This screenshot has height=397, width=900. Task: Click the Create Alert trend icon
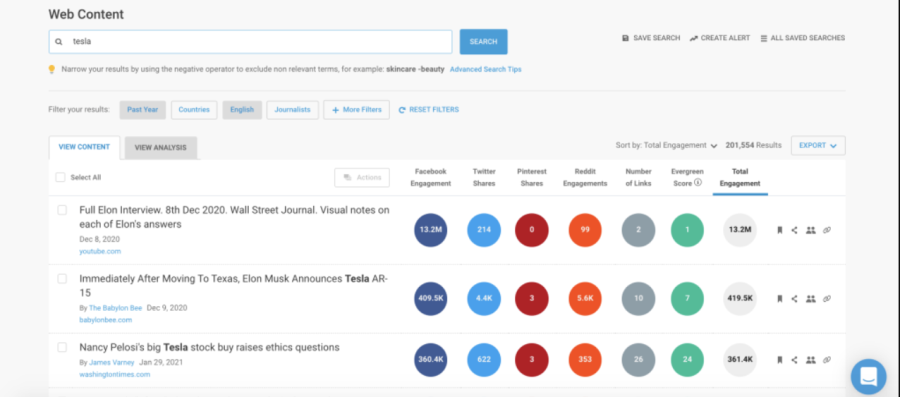point(693,38)
